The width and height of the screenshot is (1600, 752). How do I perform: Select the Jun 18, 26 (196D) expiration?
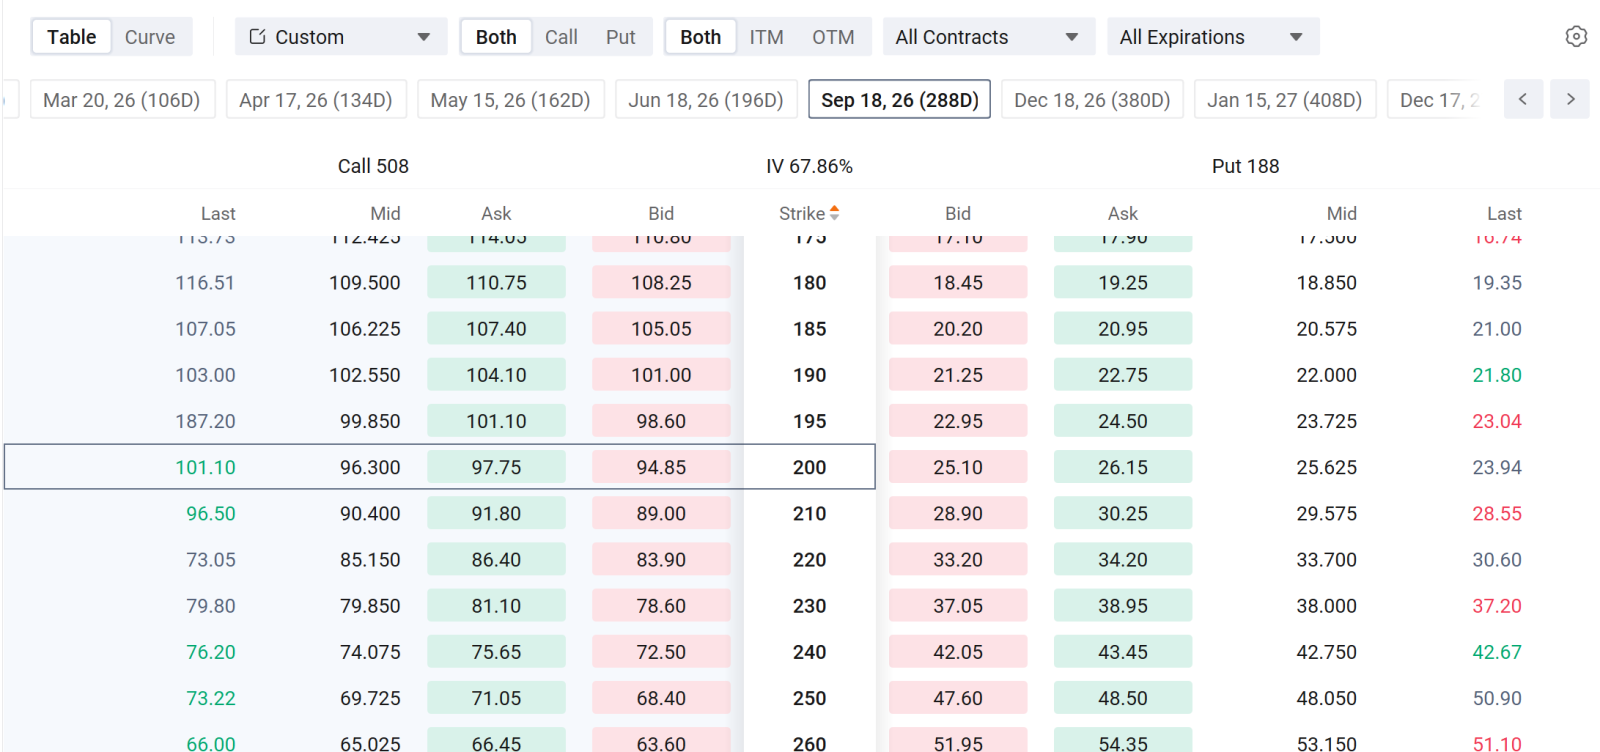(x=706, y=99)
